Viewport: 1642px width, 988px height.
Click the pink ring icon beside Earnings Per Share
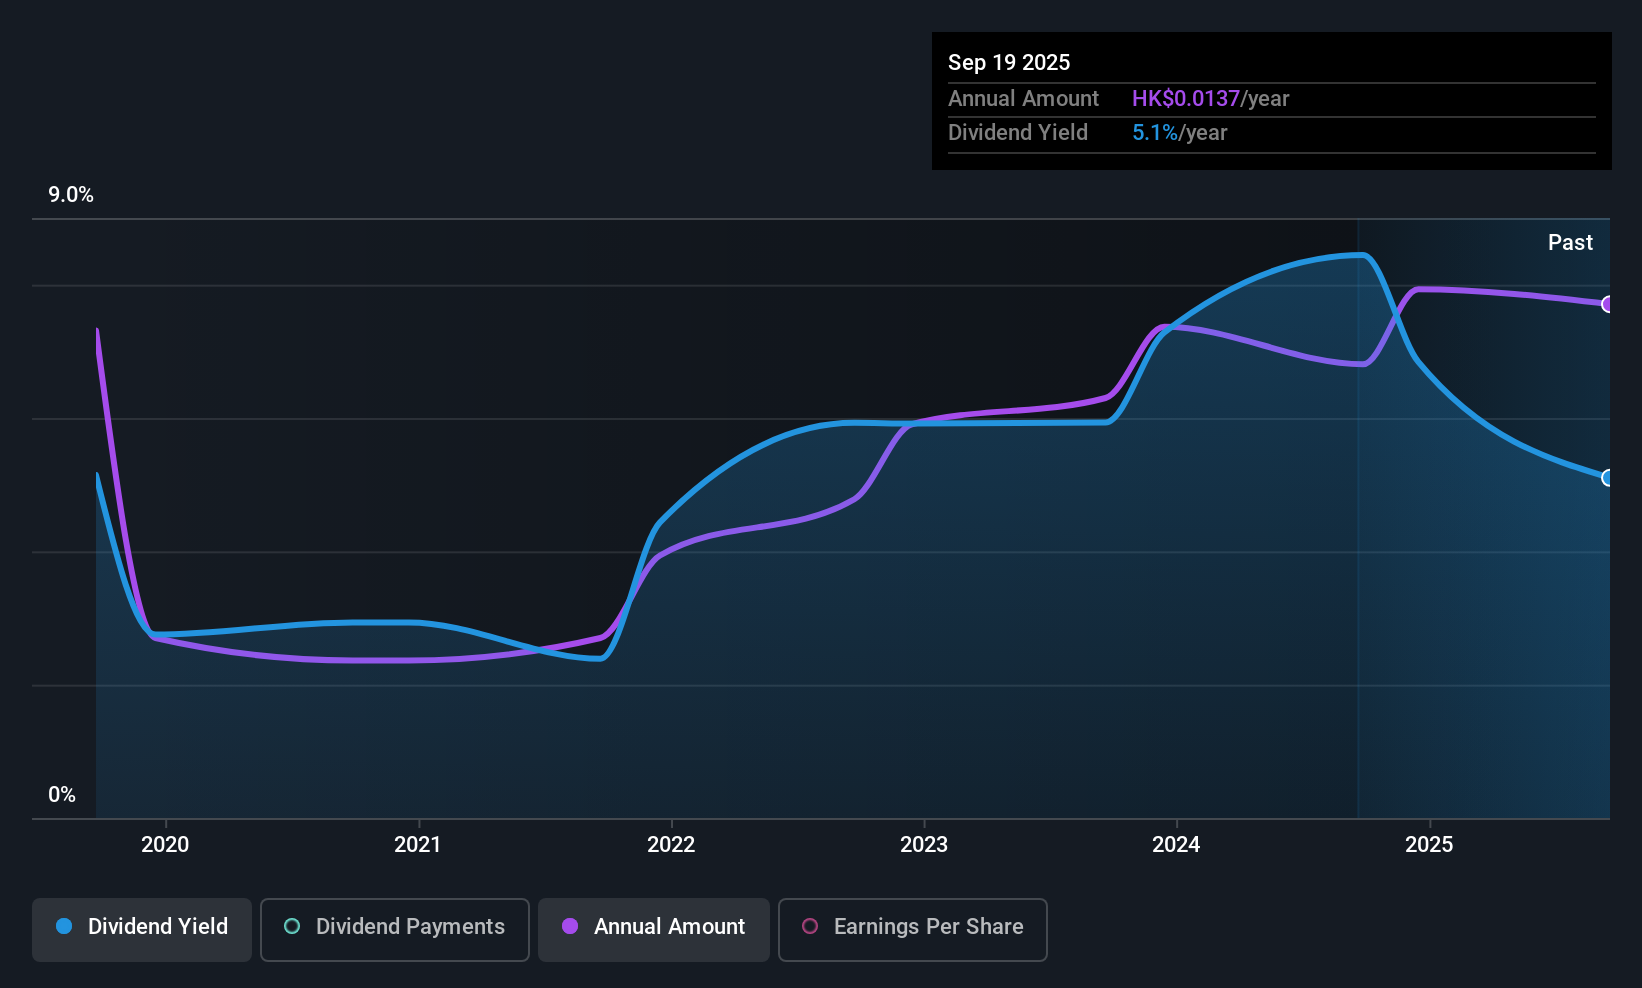coord(810,926)
